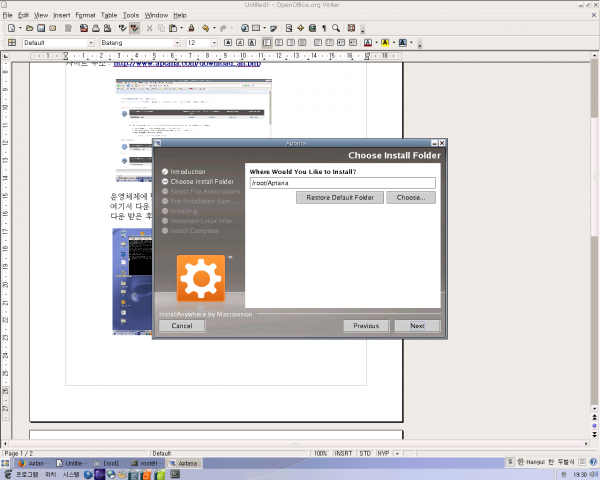This screenshot has height=480, width=600.
Task: Run Spelling and Grammar check icon
Action: [x=122, y=28]
